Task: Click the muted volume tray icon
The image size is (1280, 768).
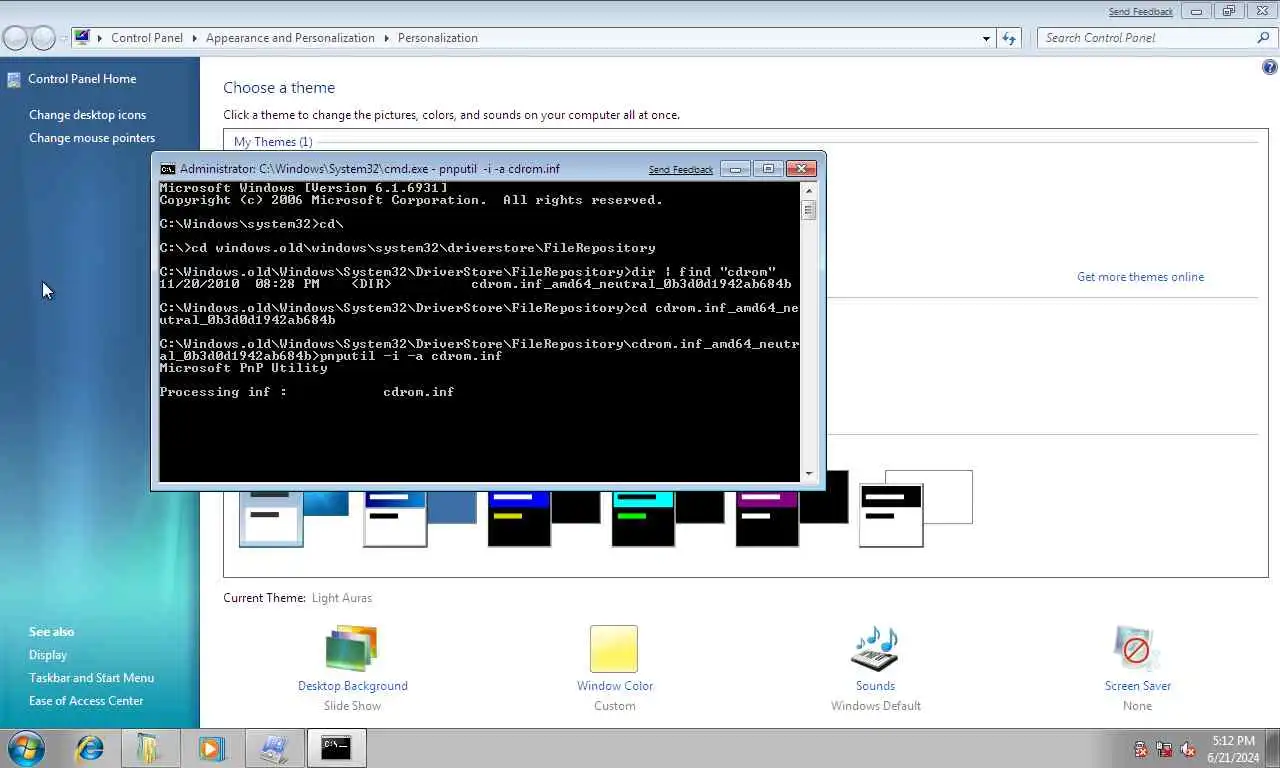Action: (1188, 749)
